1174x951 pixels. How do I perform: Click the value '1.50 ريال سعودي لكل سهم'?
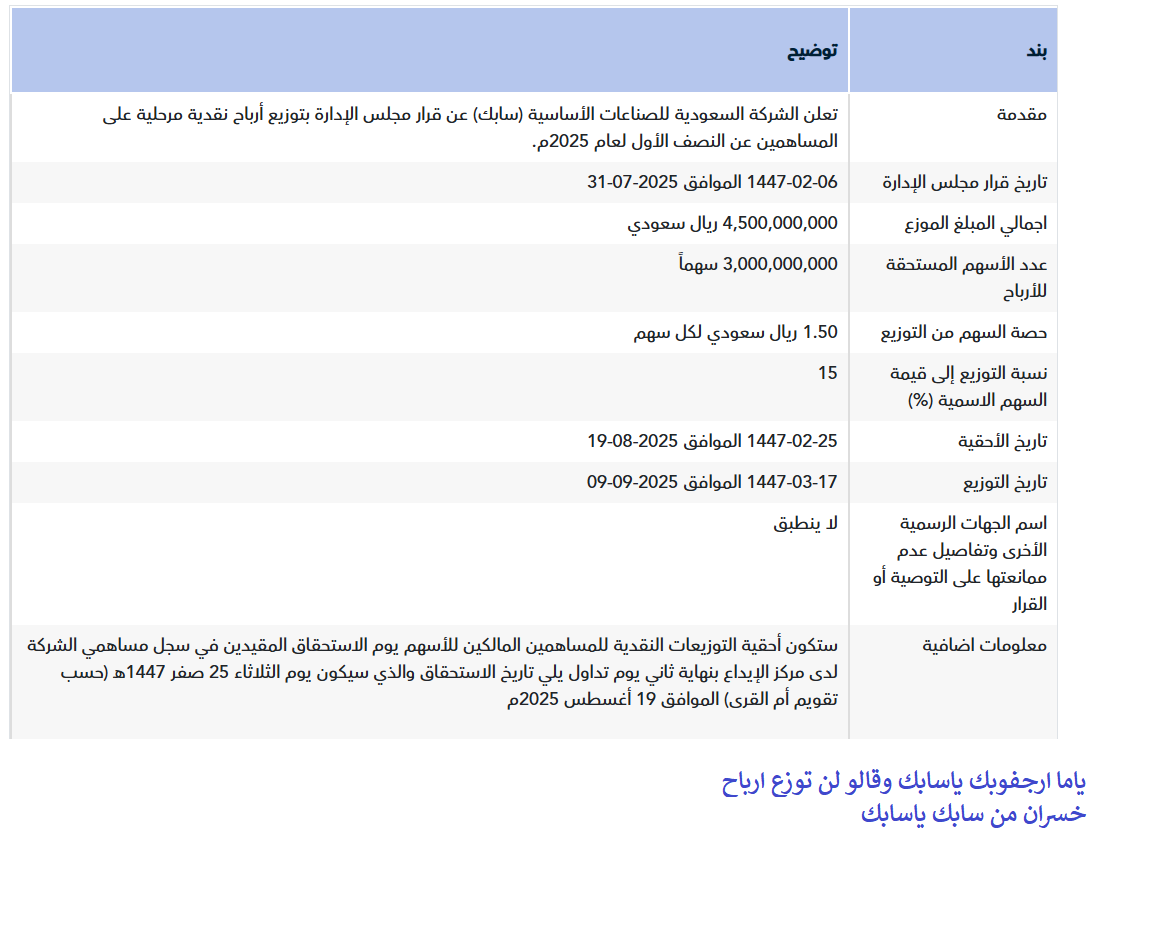tap(735, 332)
